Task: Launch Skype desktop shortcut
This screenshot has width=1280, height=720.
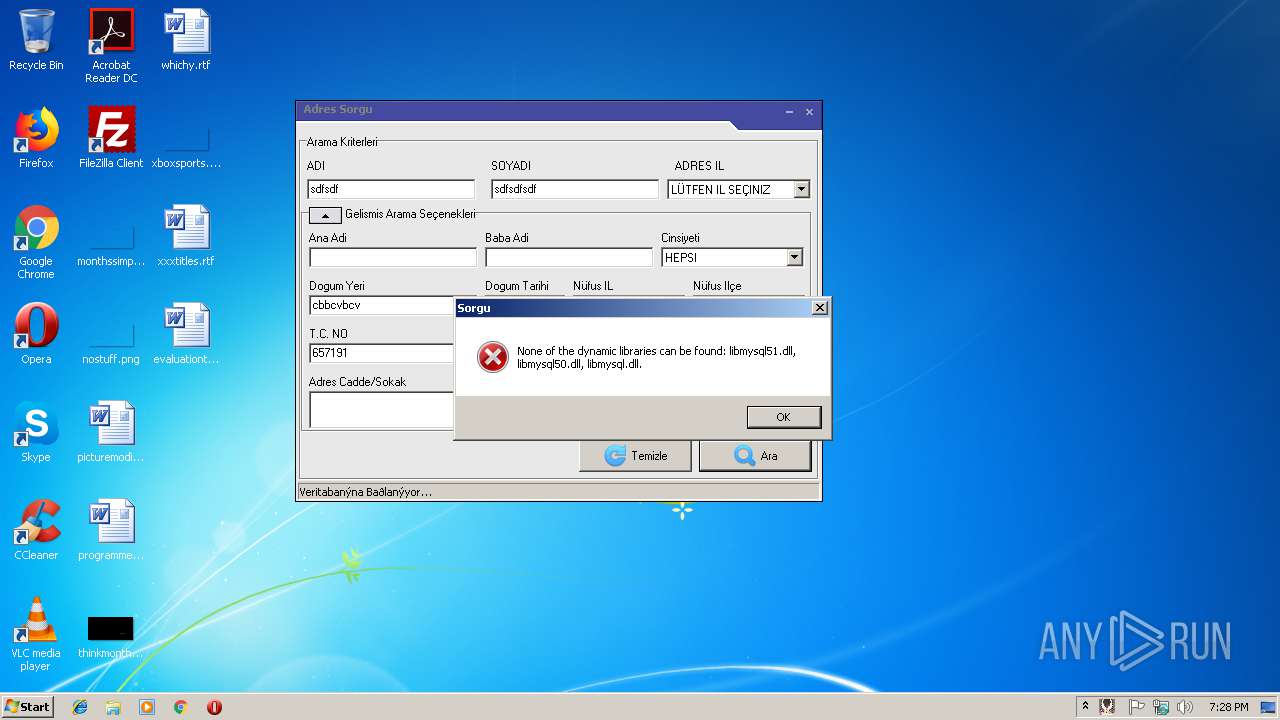Action: click(36, 432)
